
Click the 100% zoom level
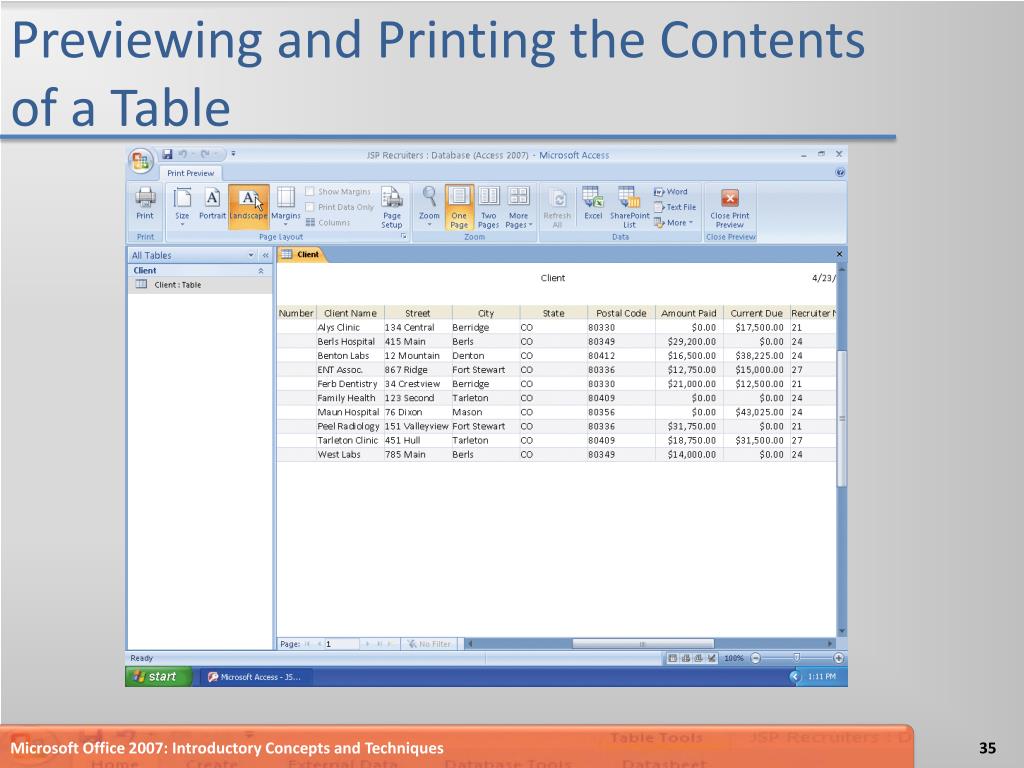coord(734,658)
